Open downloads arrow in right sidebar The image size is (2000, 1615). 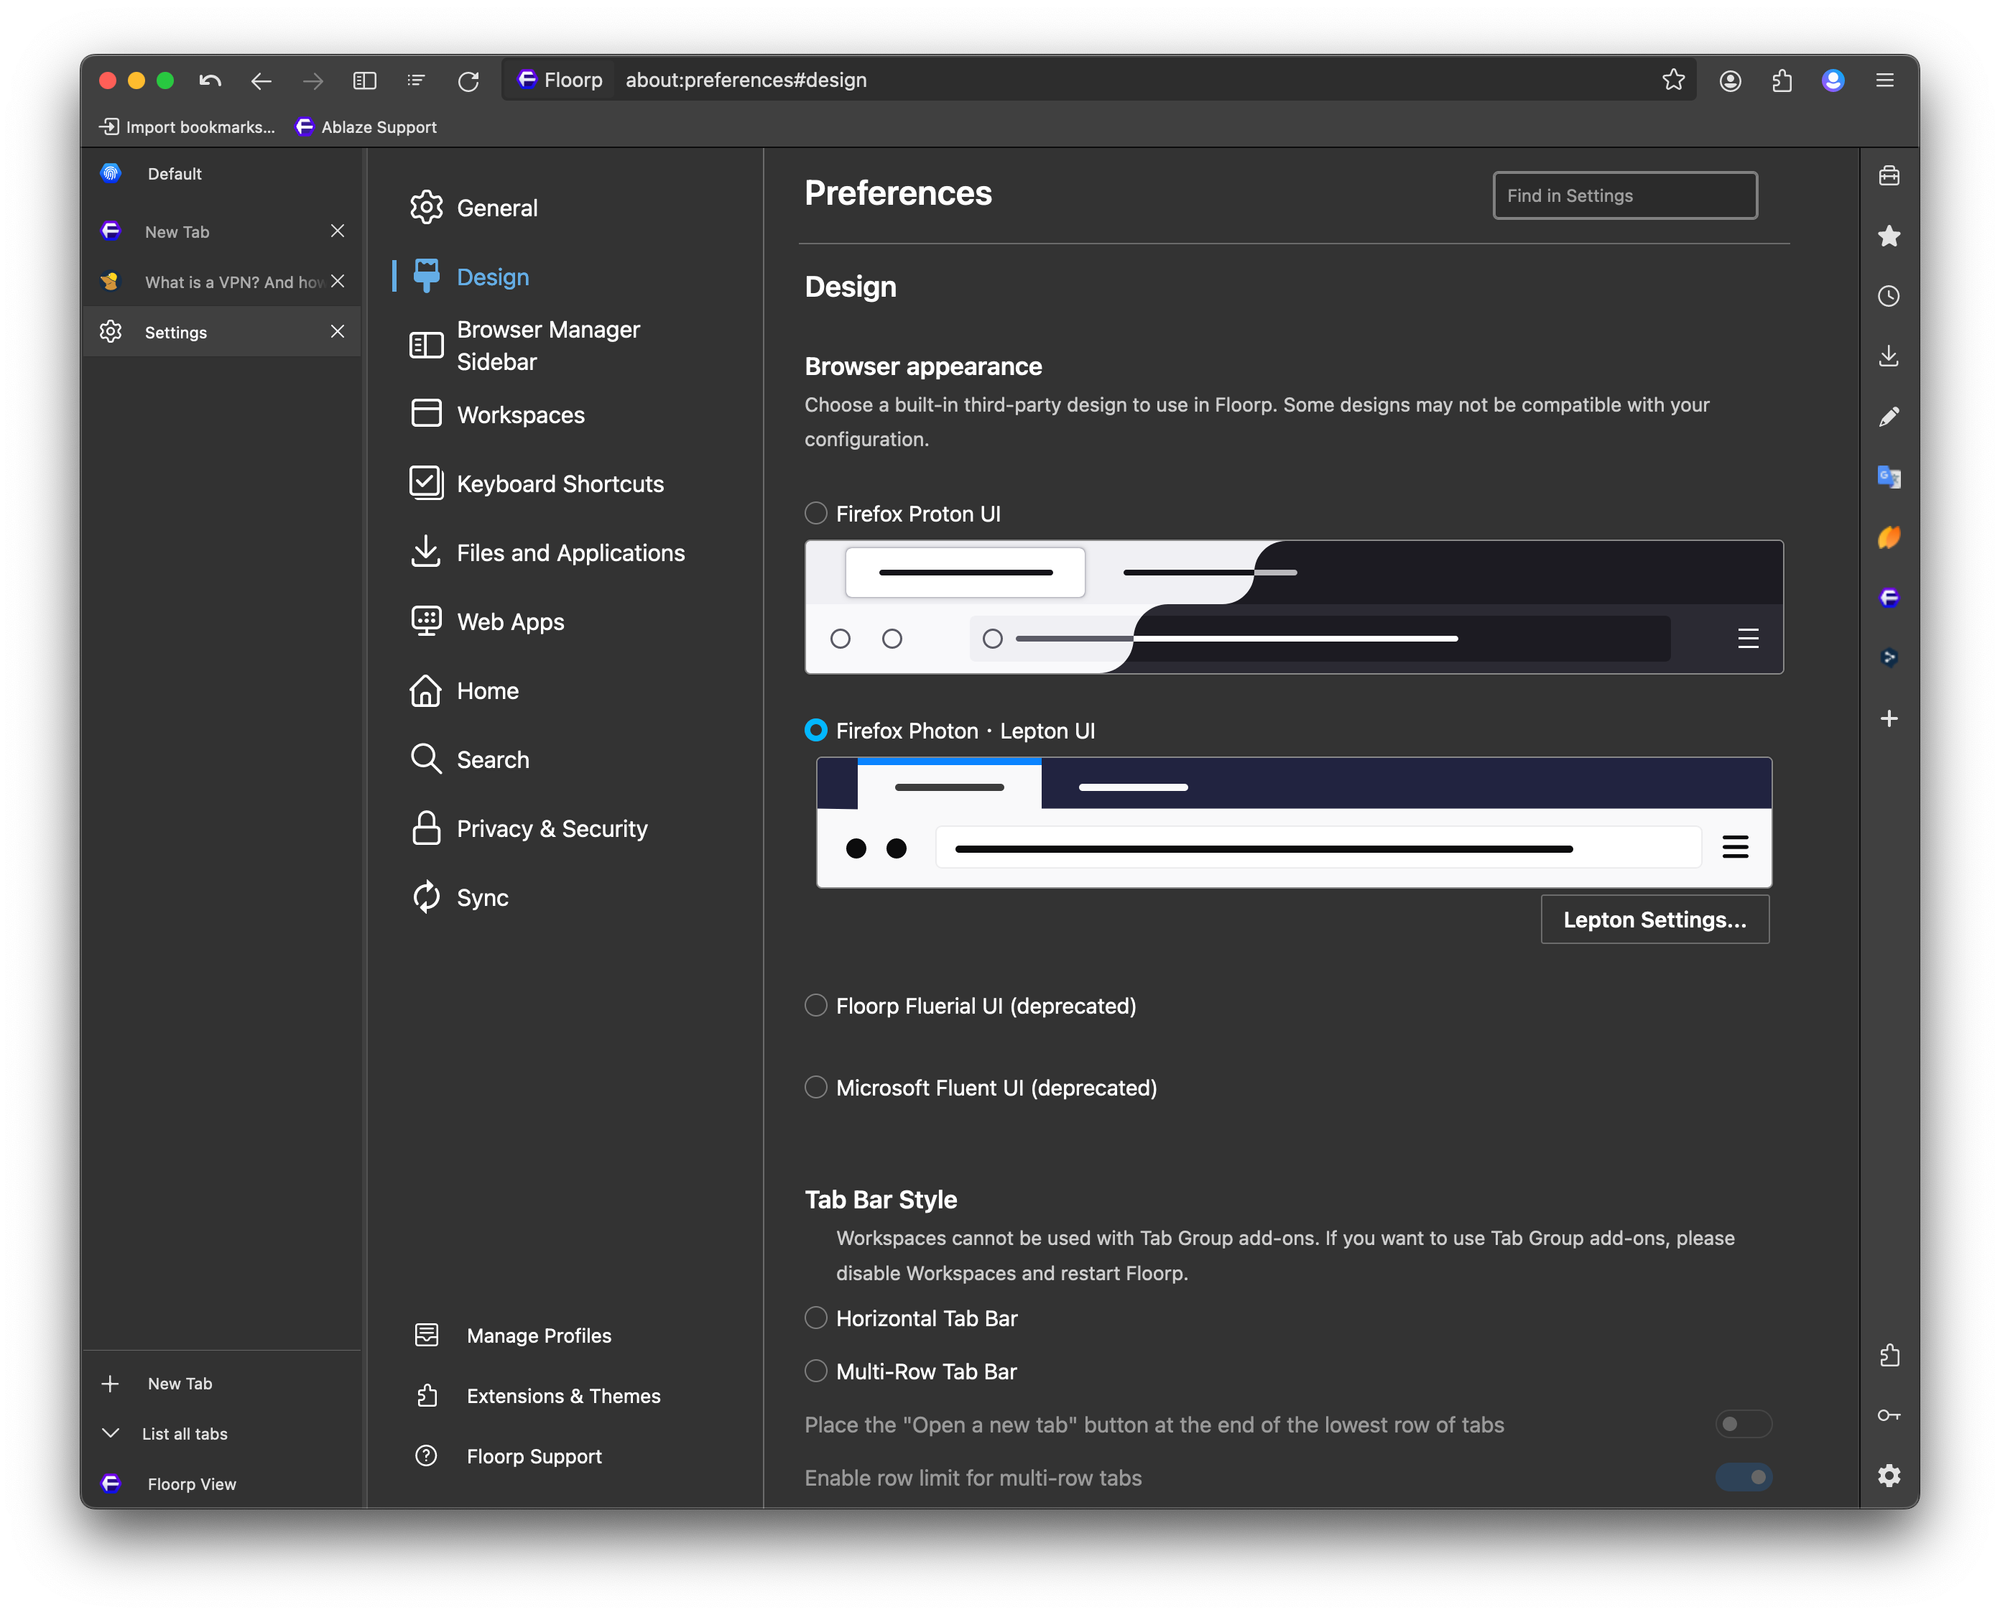1889,356
